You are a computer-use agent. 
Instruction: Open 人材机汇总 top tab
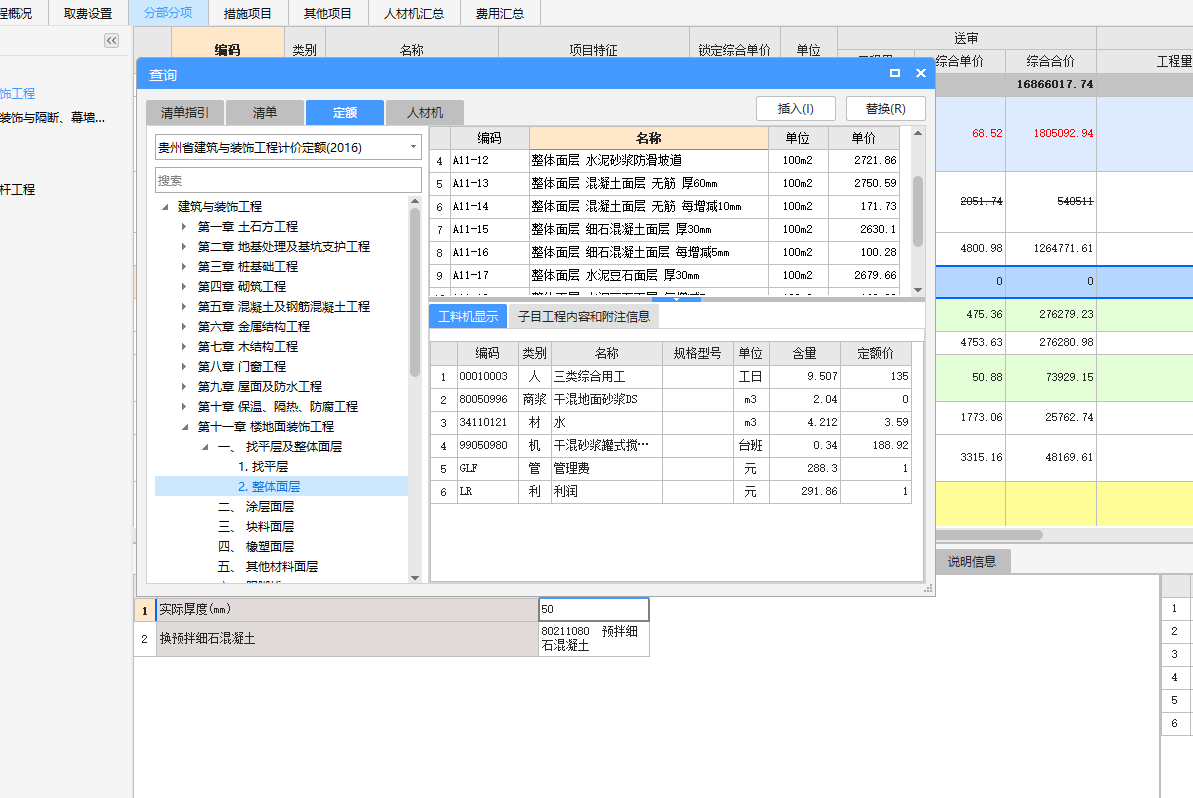tap(414, 13)
